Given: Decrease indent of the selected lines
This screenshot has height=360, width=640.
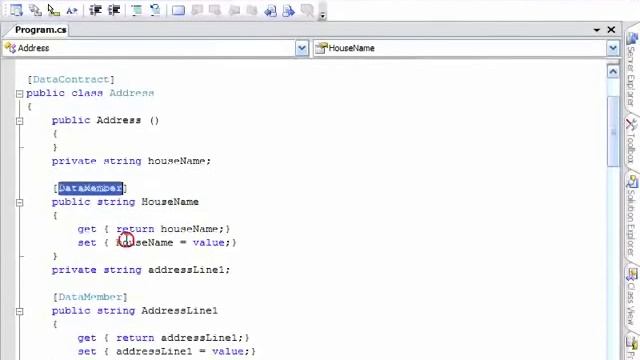Looking at the screenshot, I should point(96,10).
